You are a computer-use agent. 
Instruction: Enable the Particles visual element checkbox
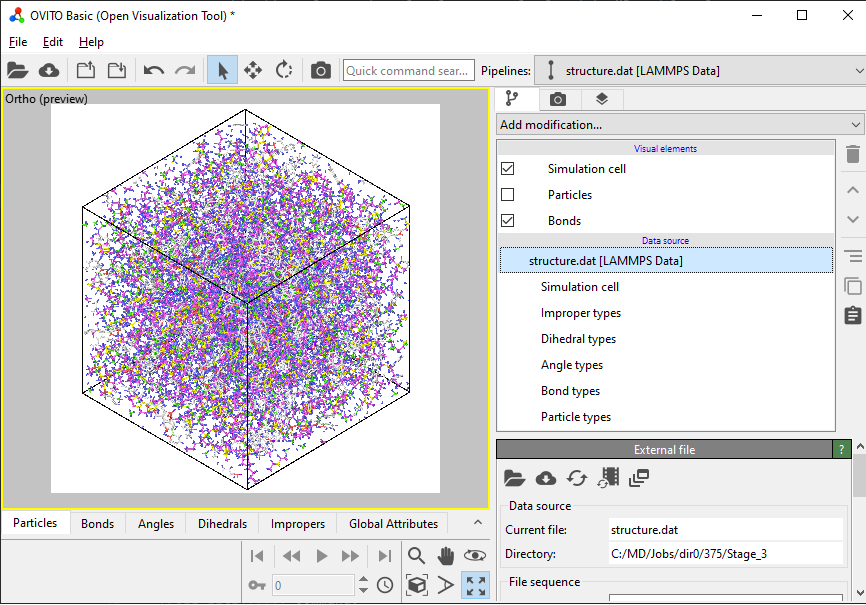coord(508,194)
